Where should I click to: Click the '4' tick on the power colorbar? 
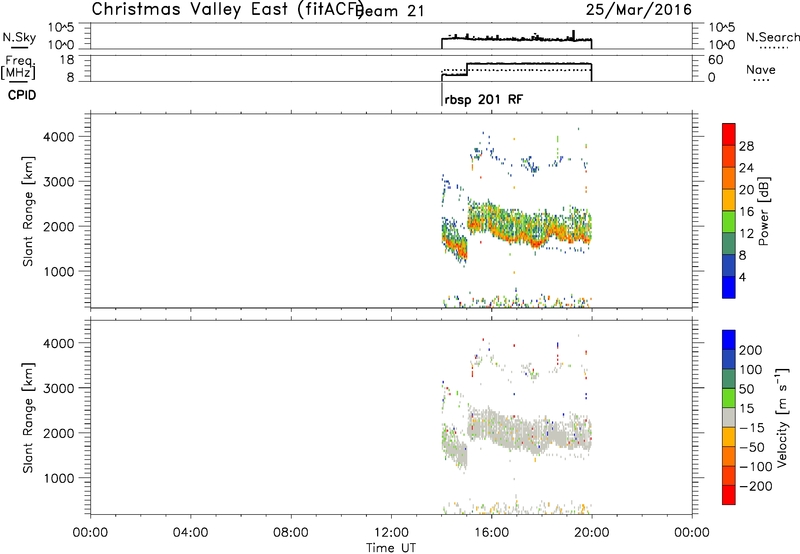coord(742,277)
